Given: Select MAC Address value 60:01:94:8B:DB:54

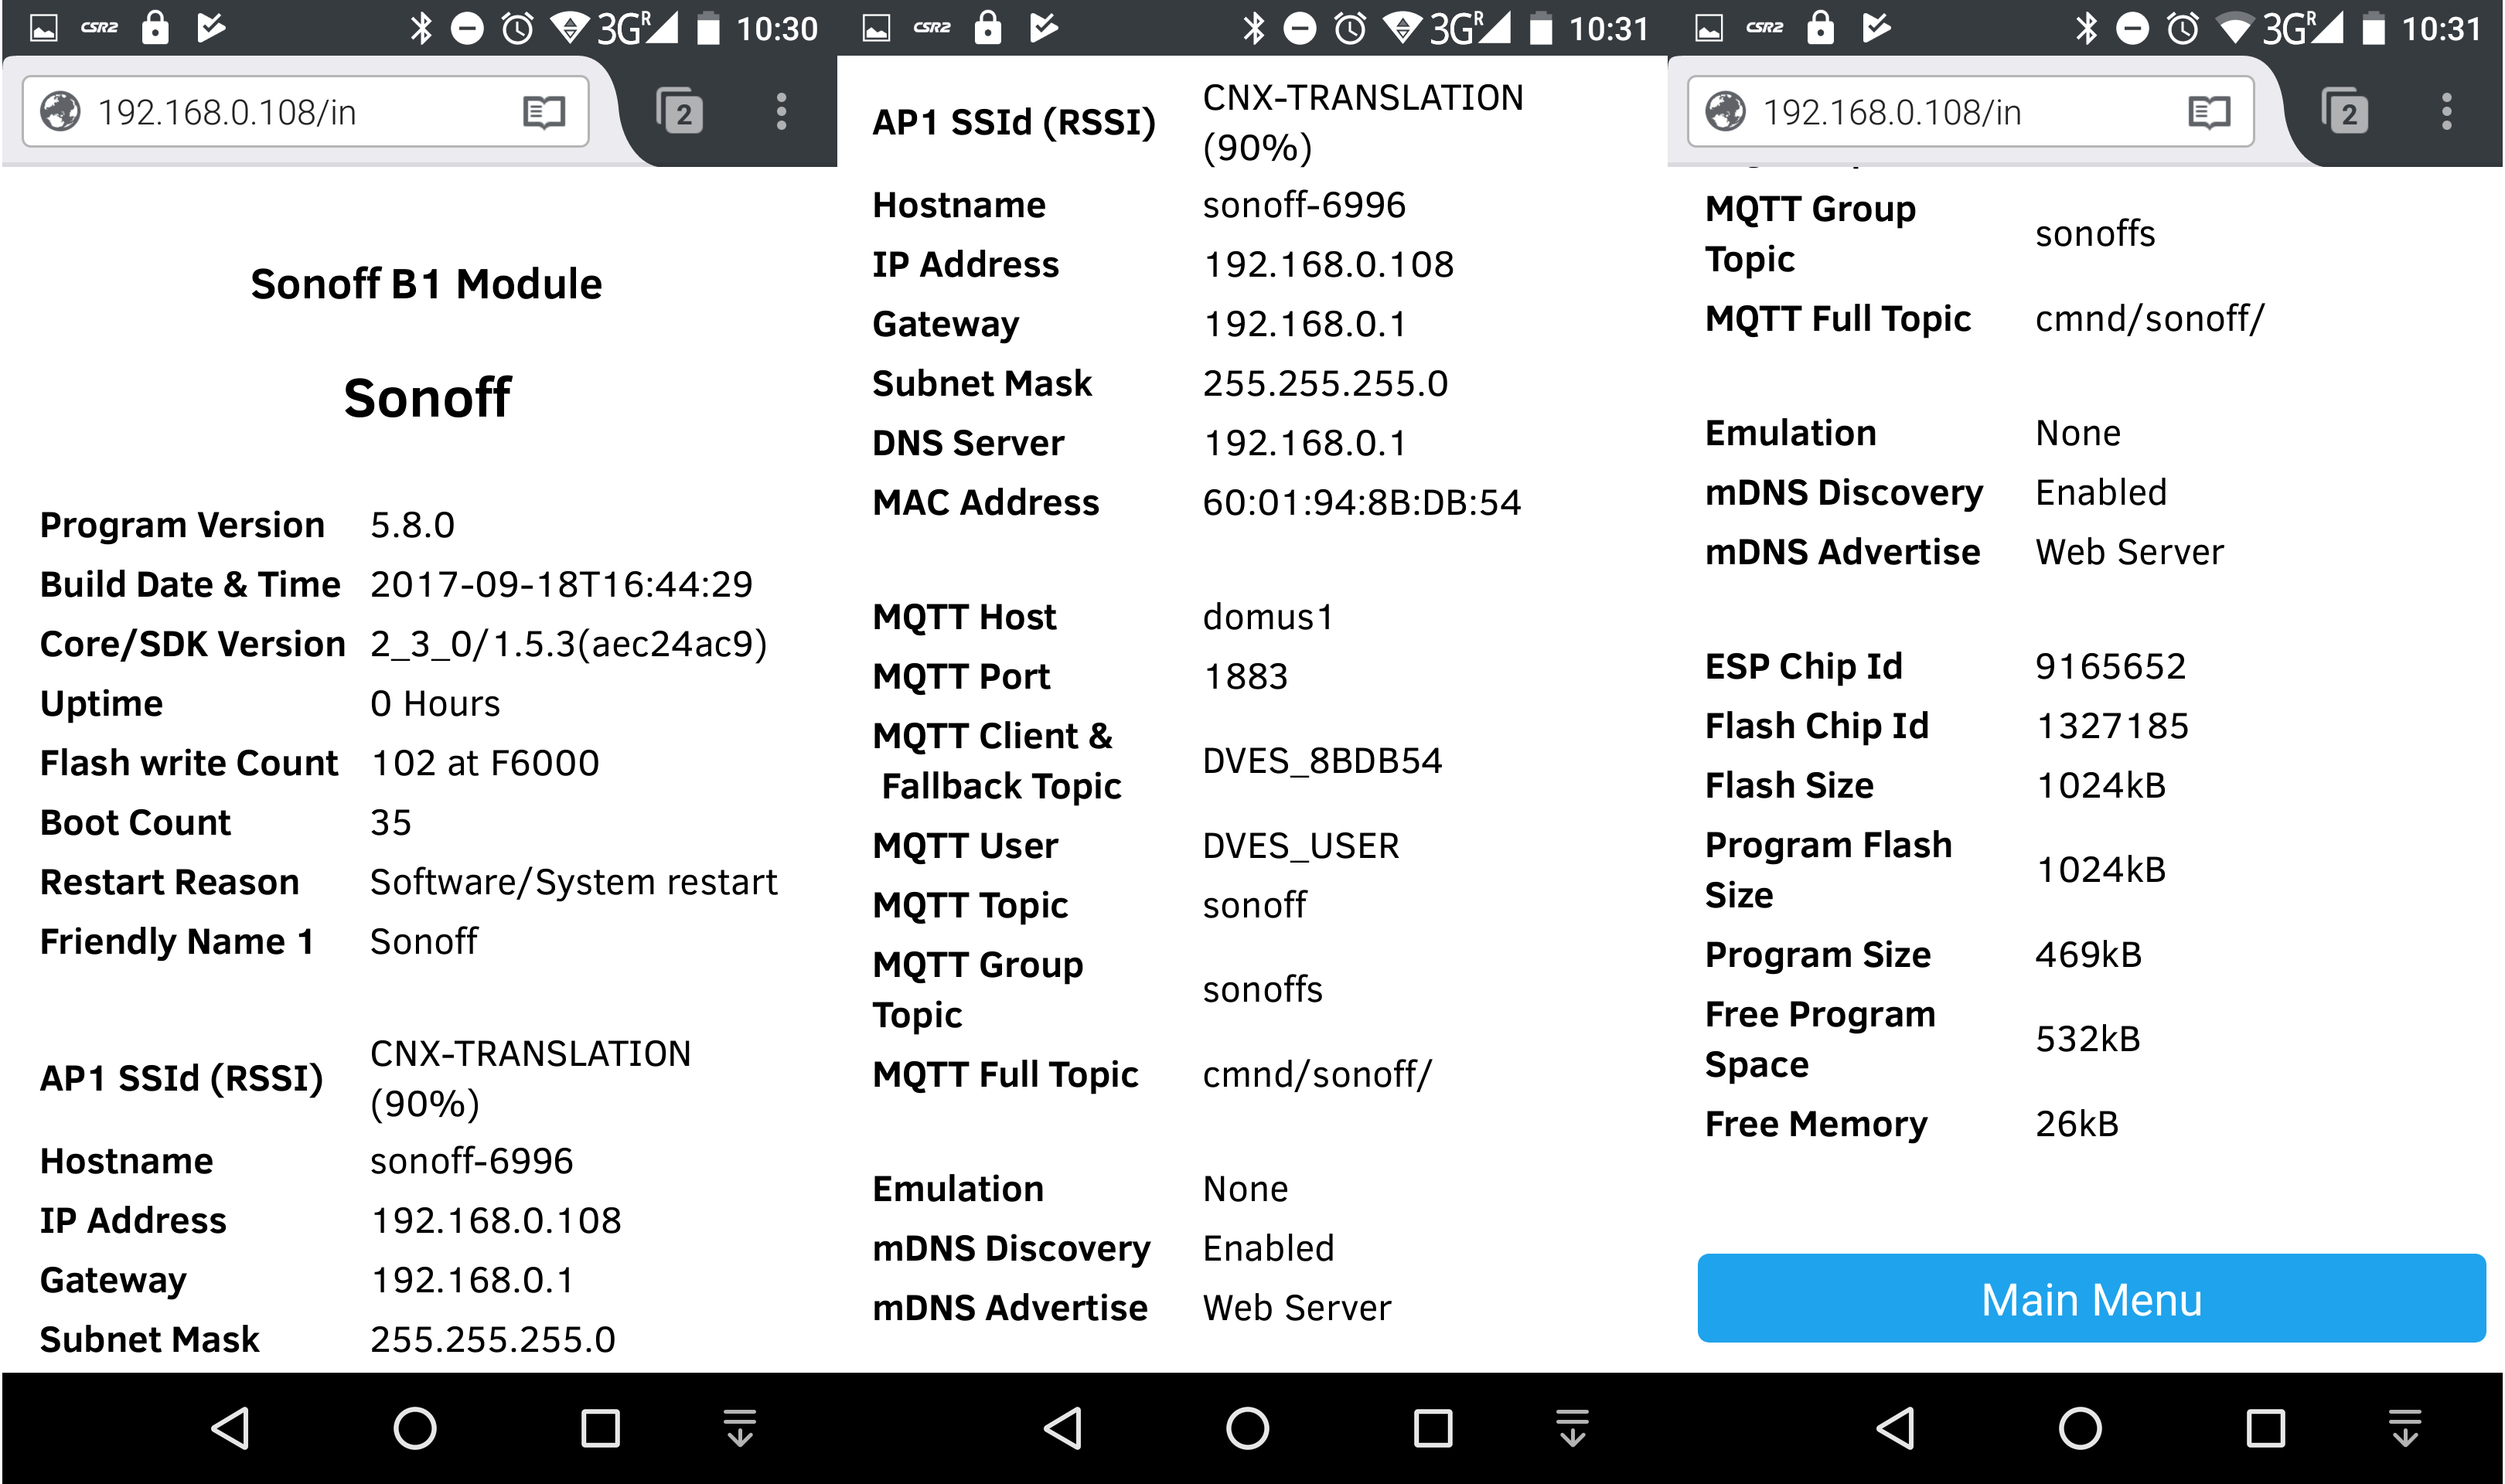Looking at the screenshot, I should [1361, 502].
